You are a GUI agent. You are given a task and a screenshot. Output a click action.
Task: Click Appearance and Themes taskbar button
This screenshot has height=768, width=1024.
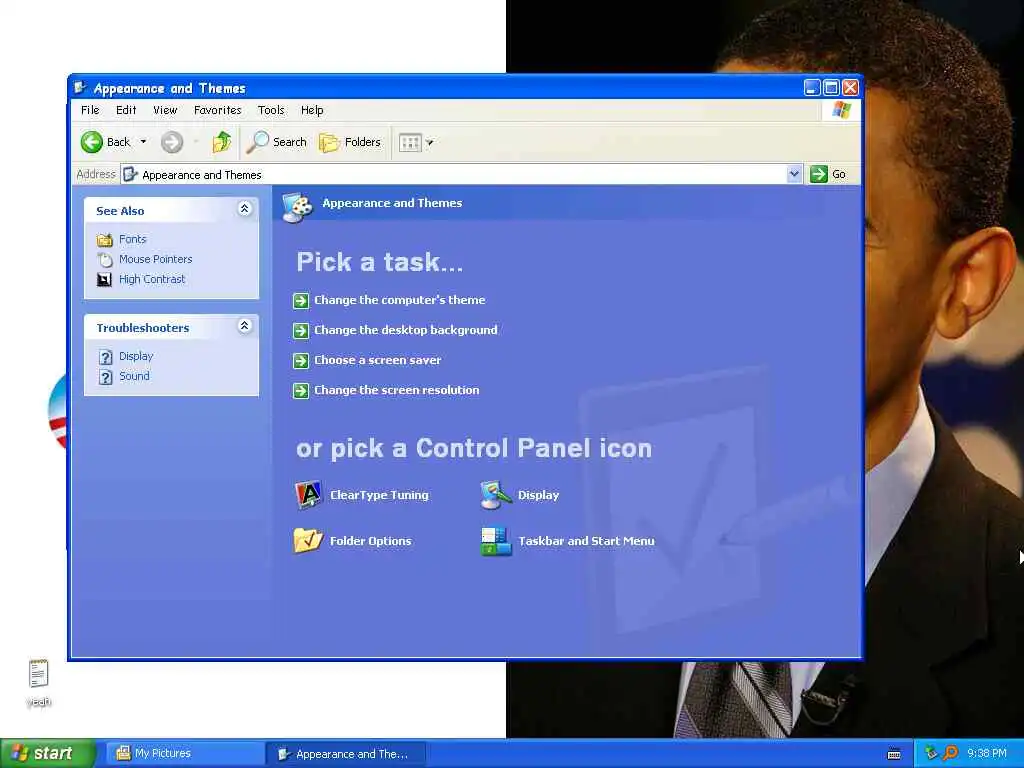(x=347, y=754)
